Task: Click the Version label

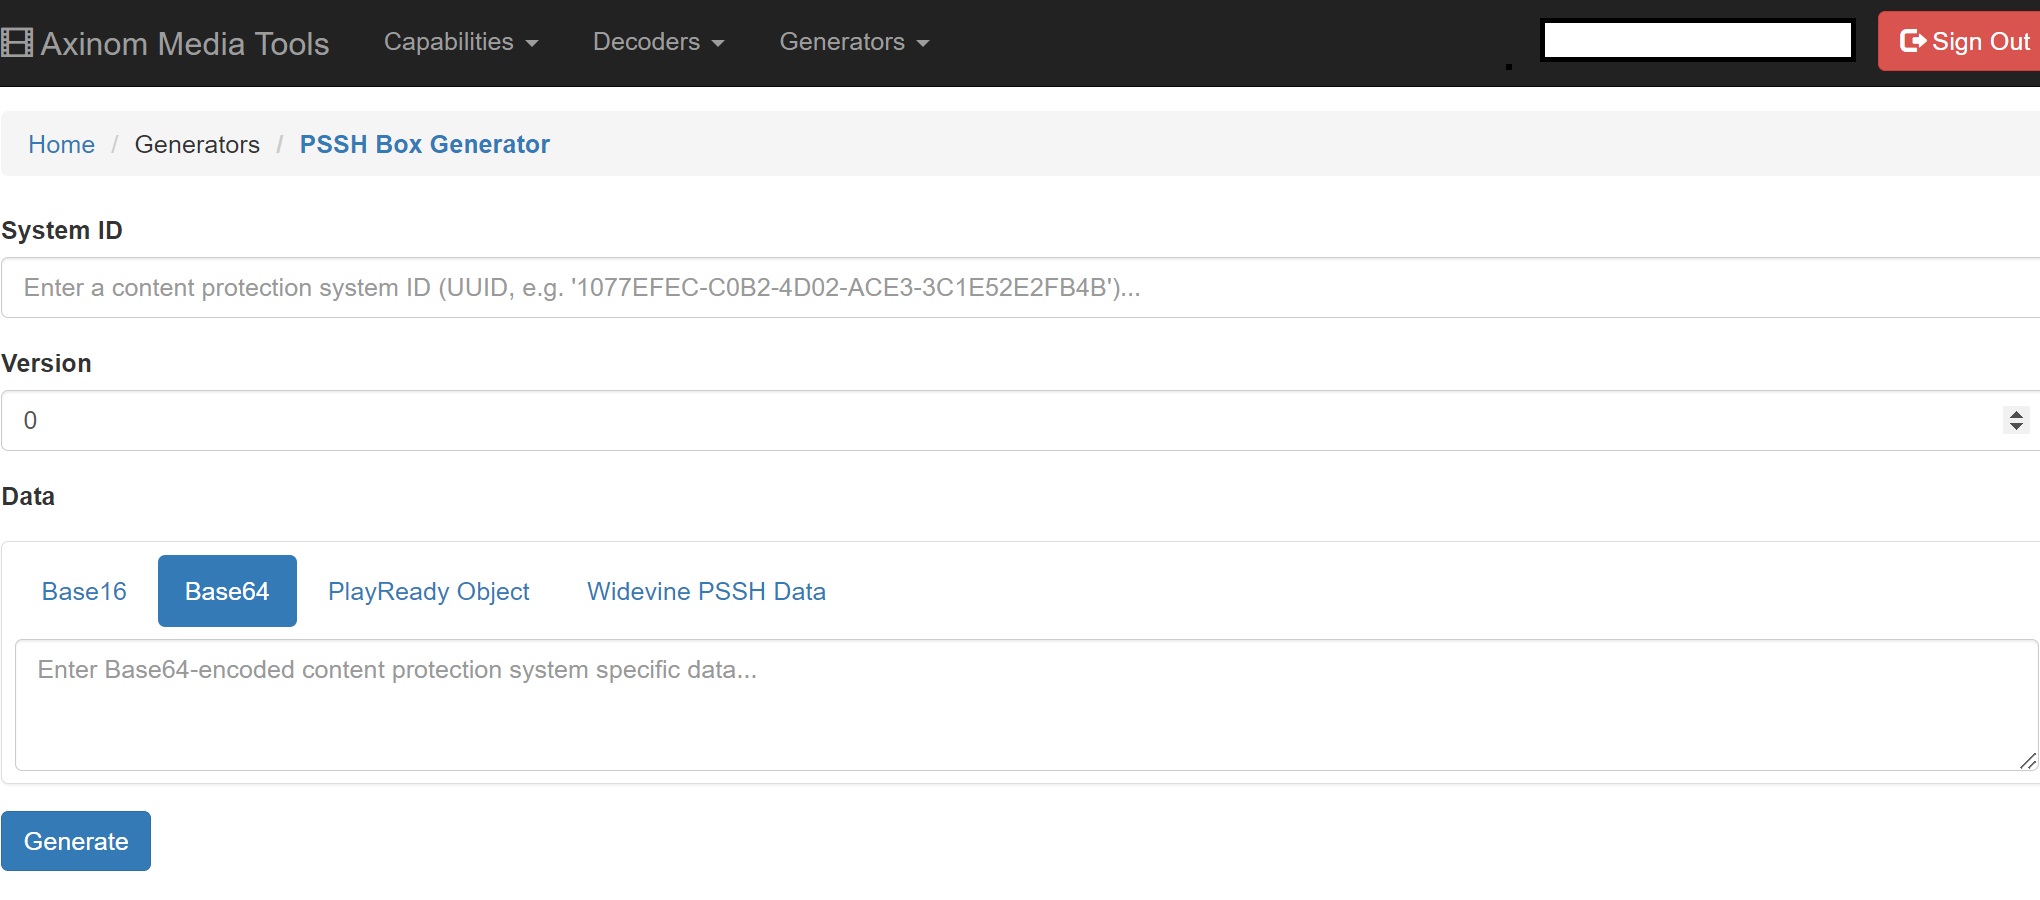Action: pos(46,364)
